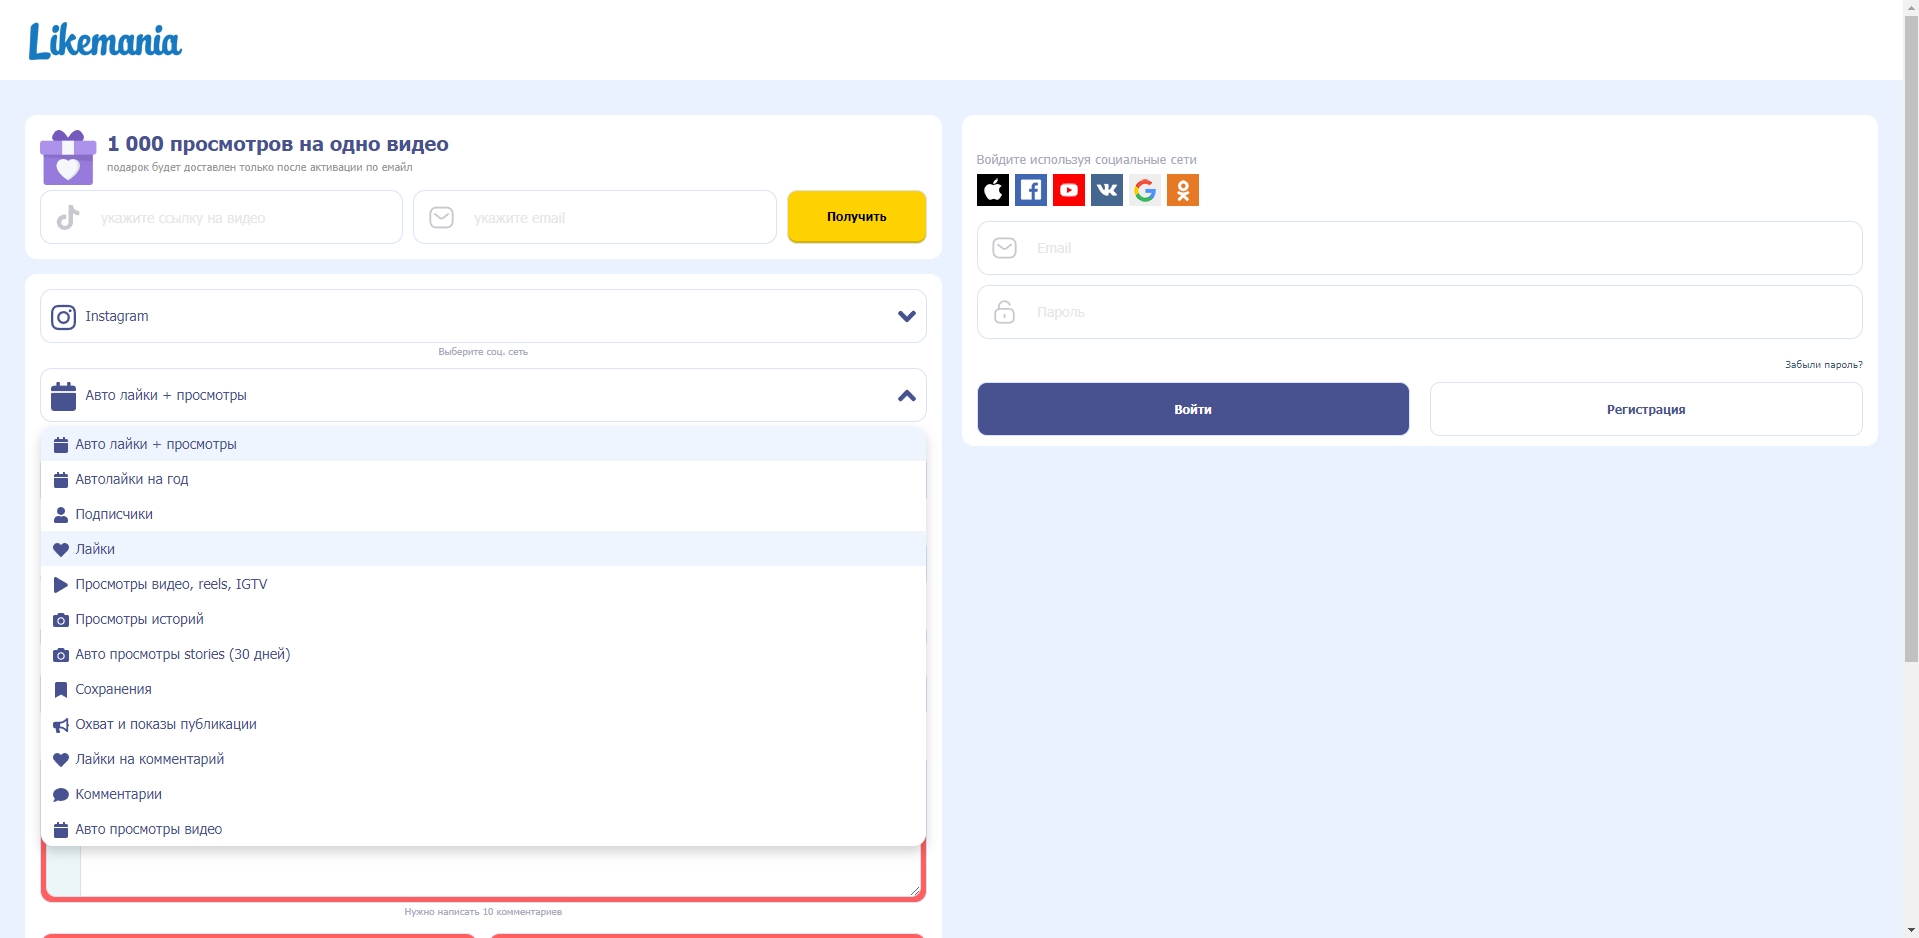
Task: Click the purple gift box icon
Action: (x=68, y=157)
